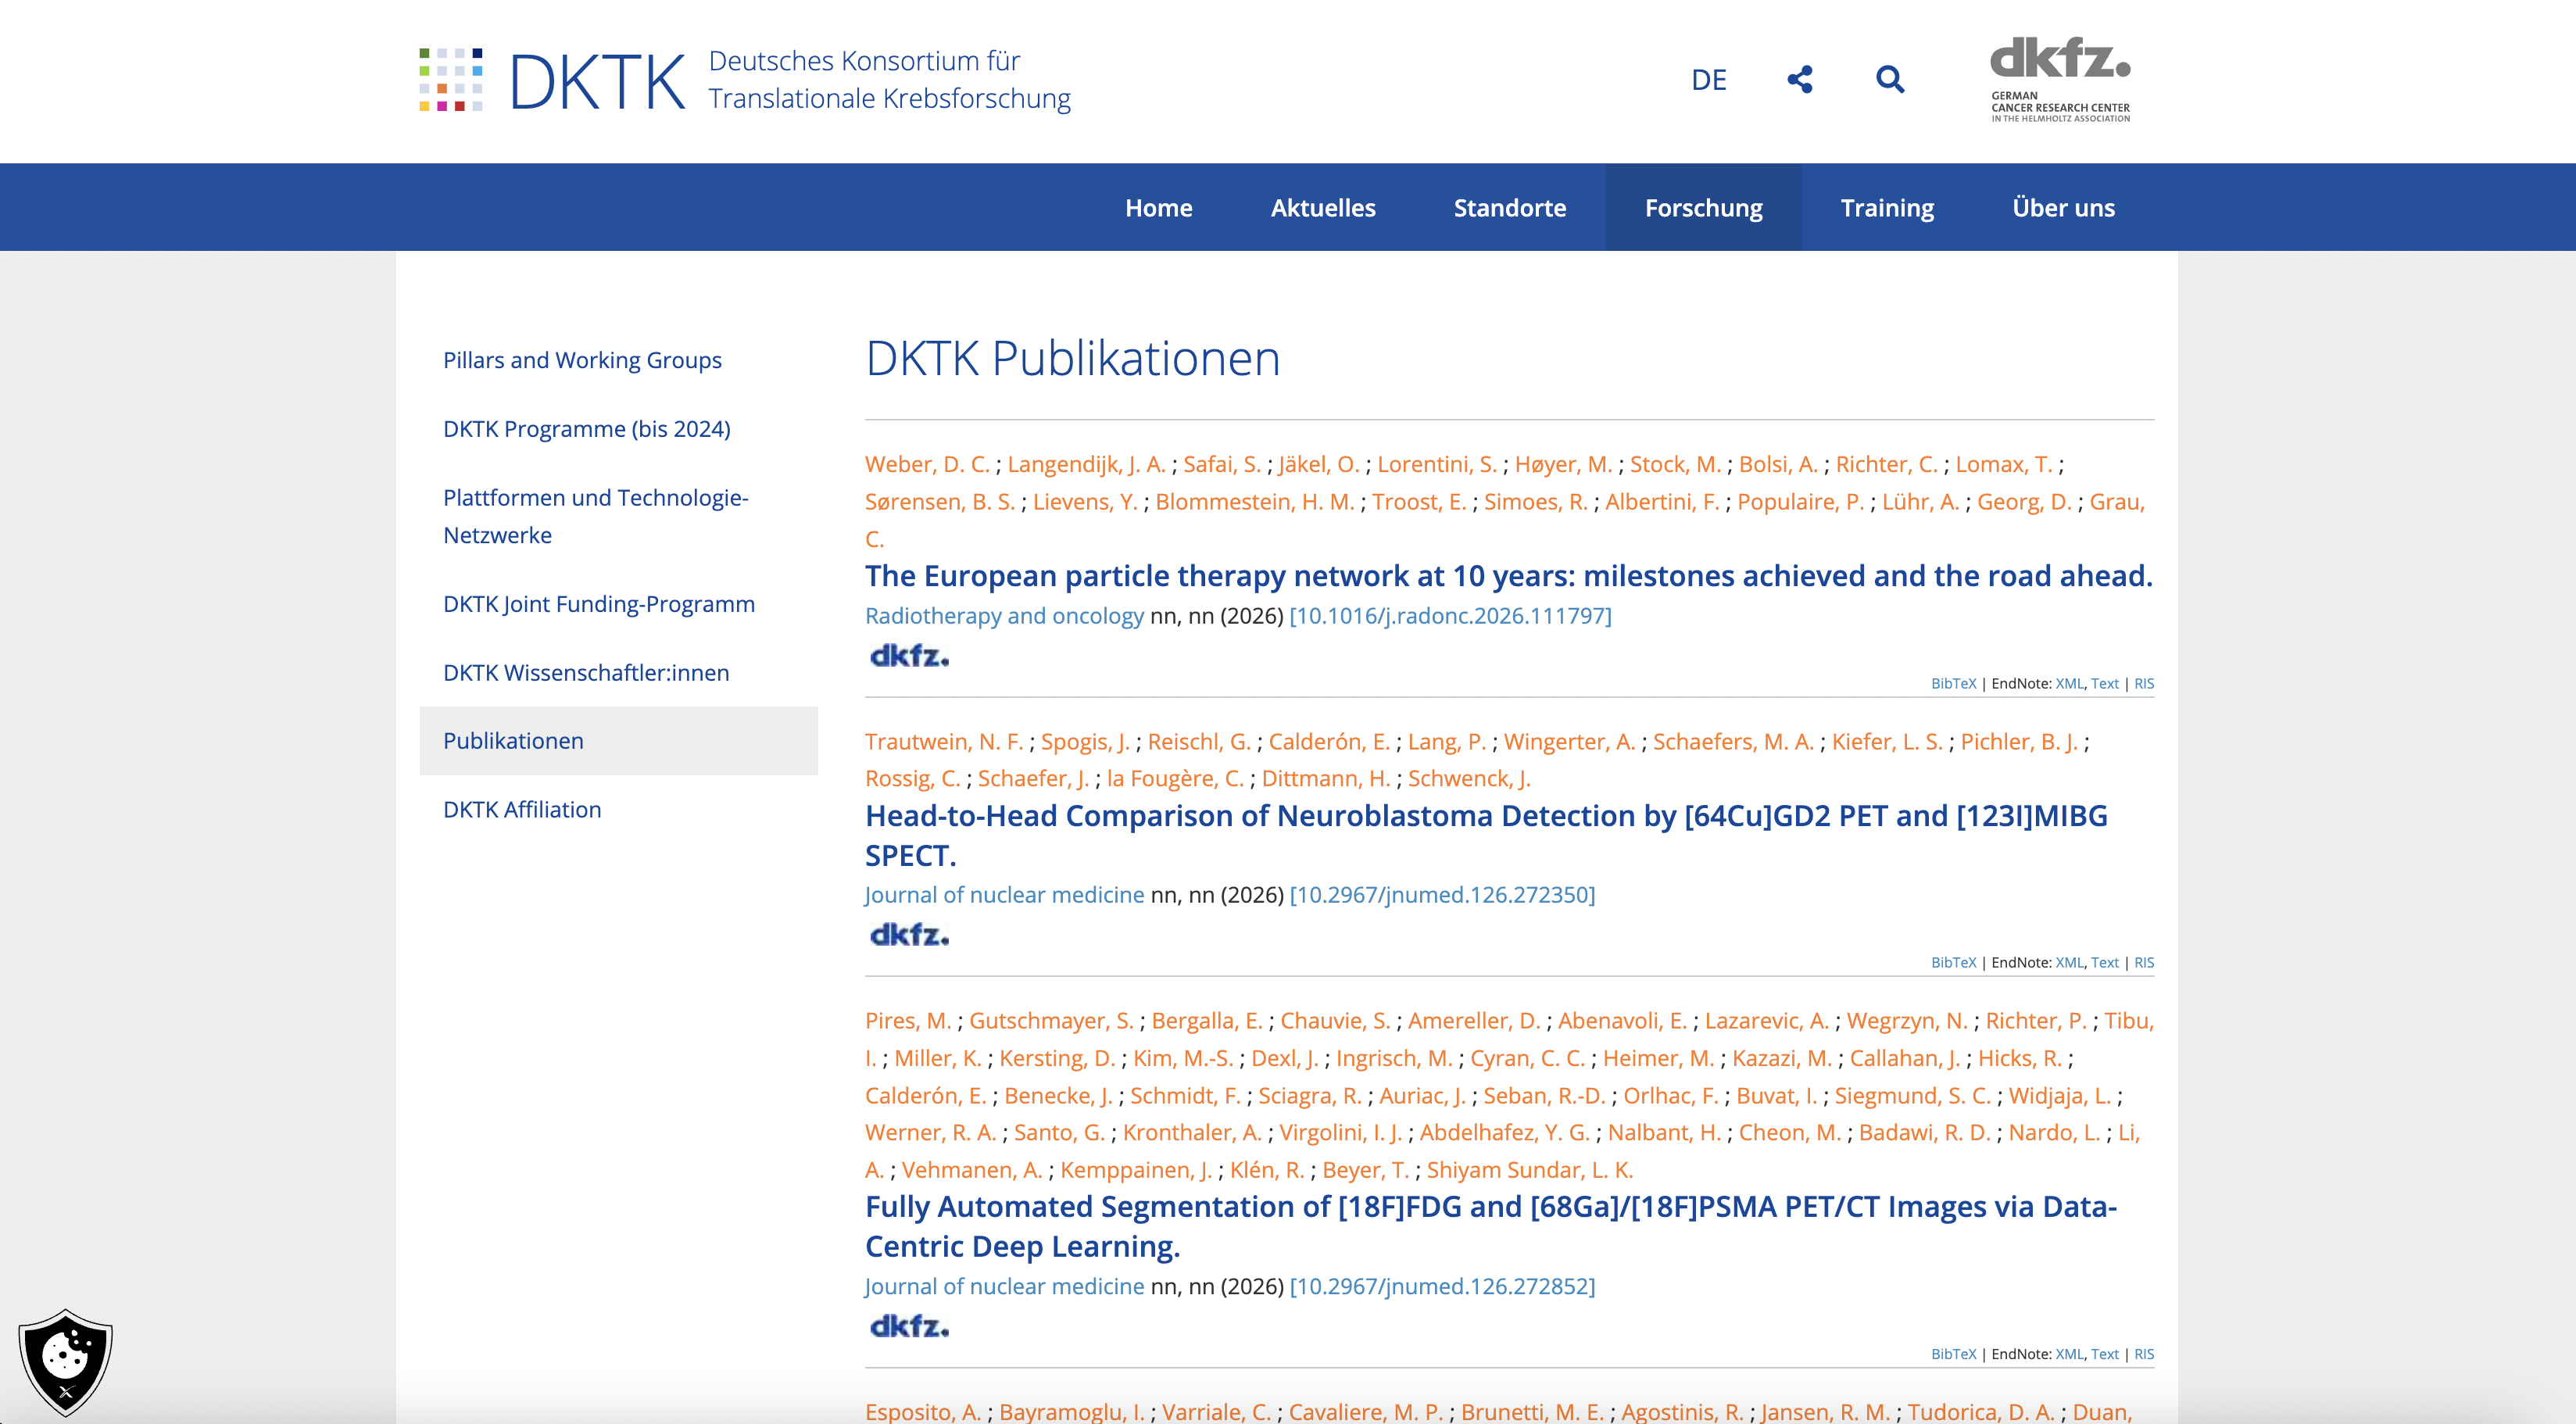Open DKTK Programme (bis 2024) link
Viewport: 2576px width, 1424px height.
point(586,429)
